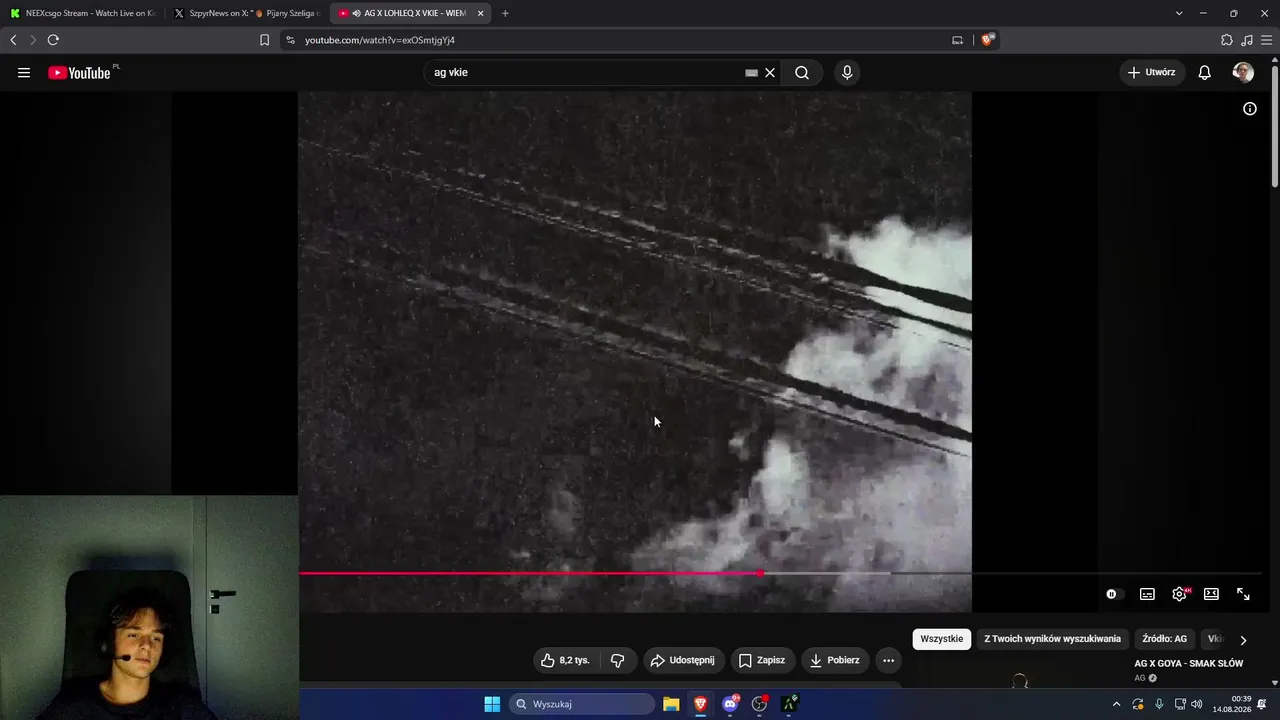The image size is (1280, 720).
Task: Dislike the video
Action: click(x=617, y=660)
